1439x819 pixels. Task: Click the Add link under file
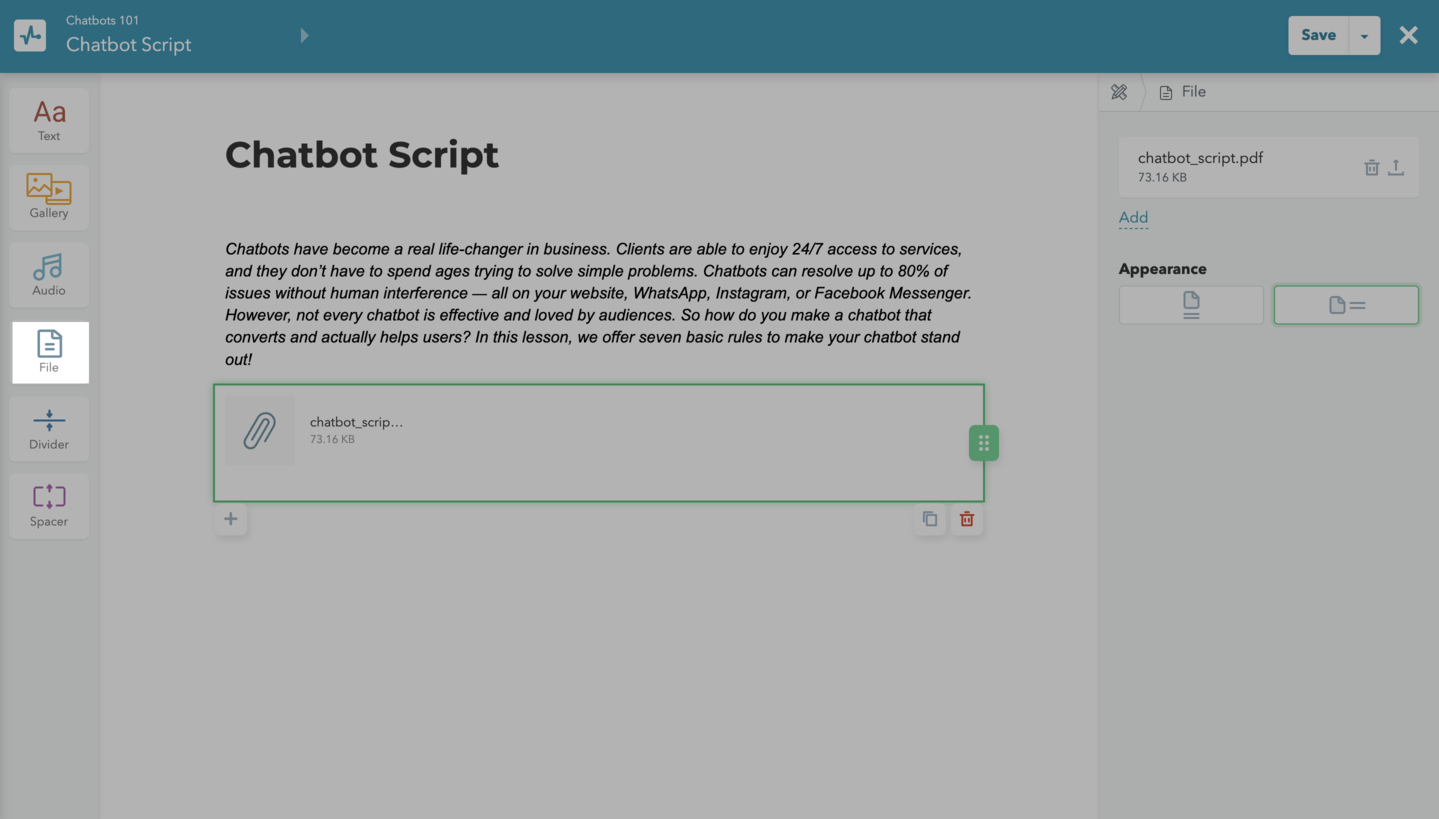(x=1133, y=218)
